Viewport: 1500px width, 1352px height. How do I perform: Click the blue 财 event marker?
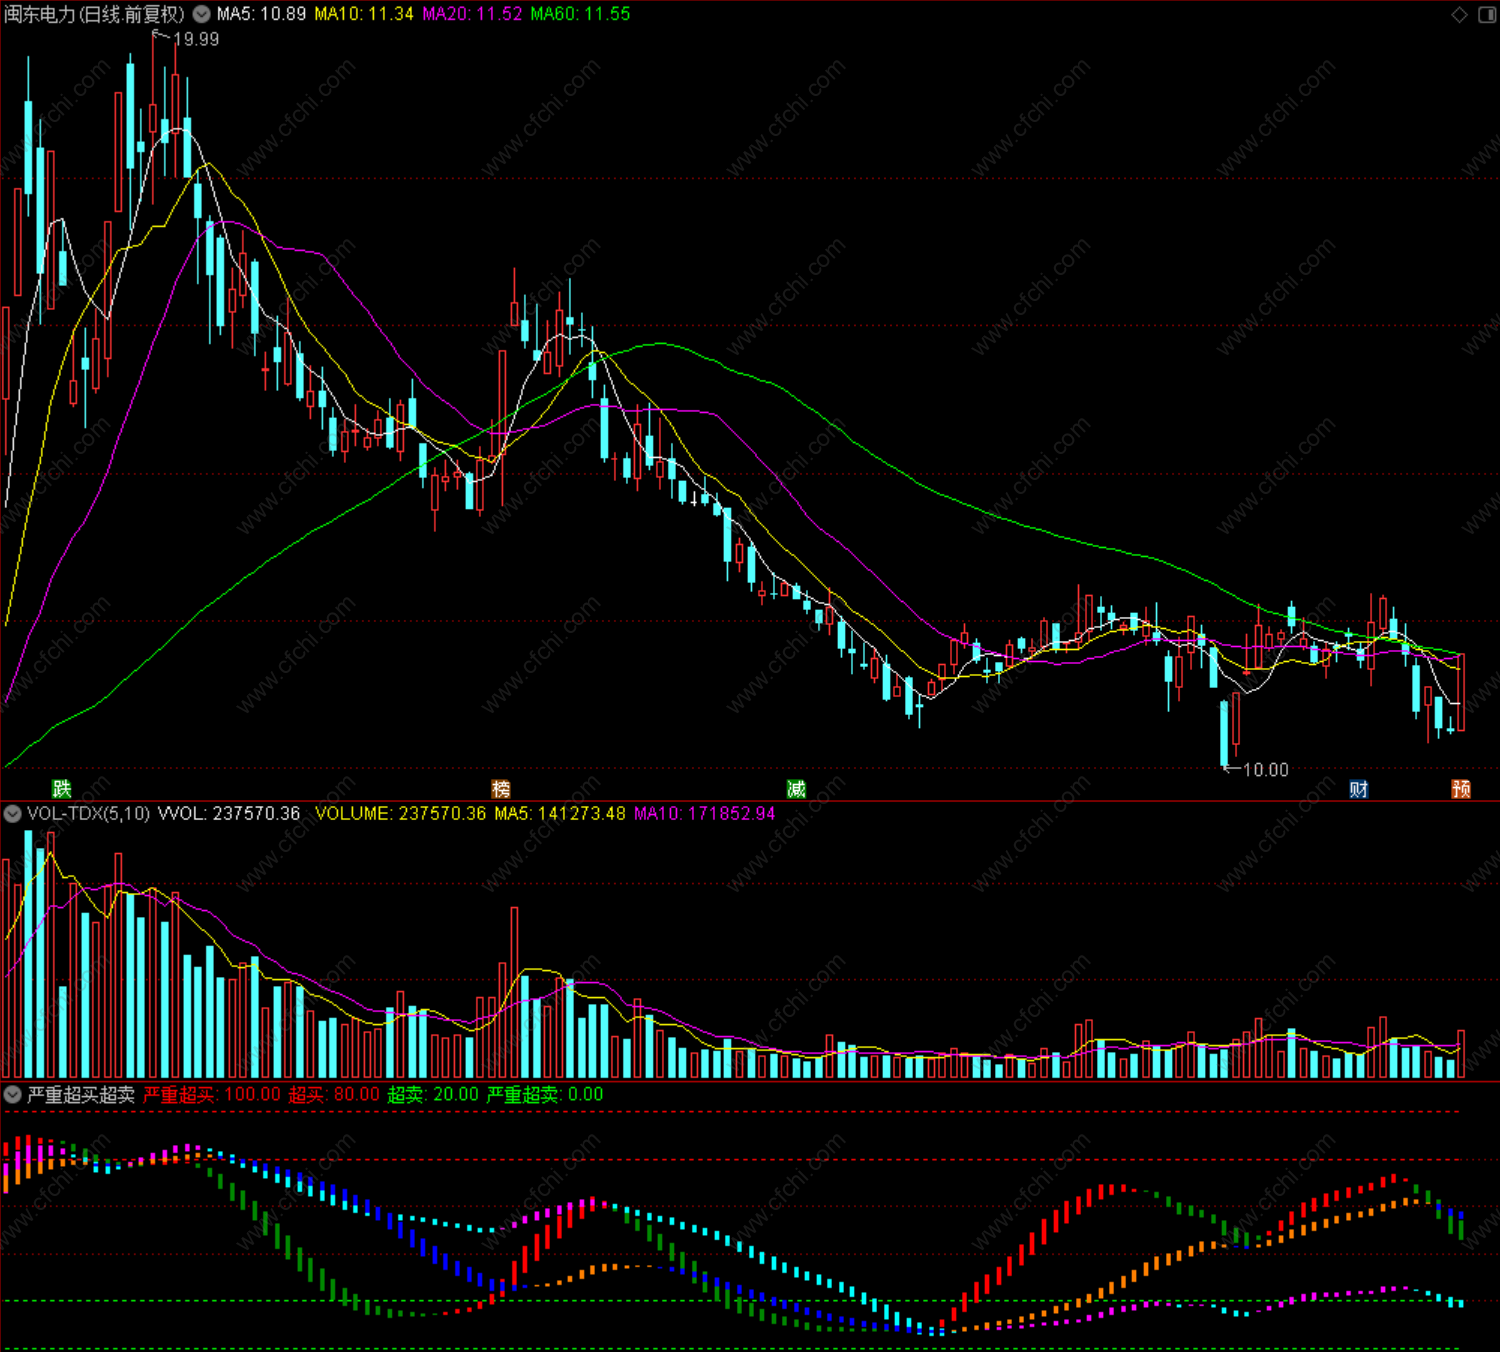[1358, 789]
